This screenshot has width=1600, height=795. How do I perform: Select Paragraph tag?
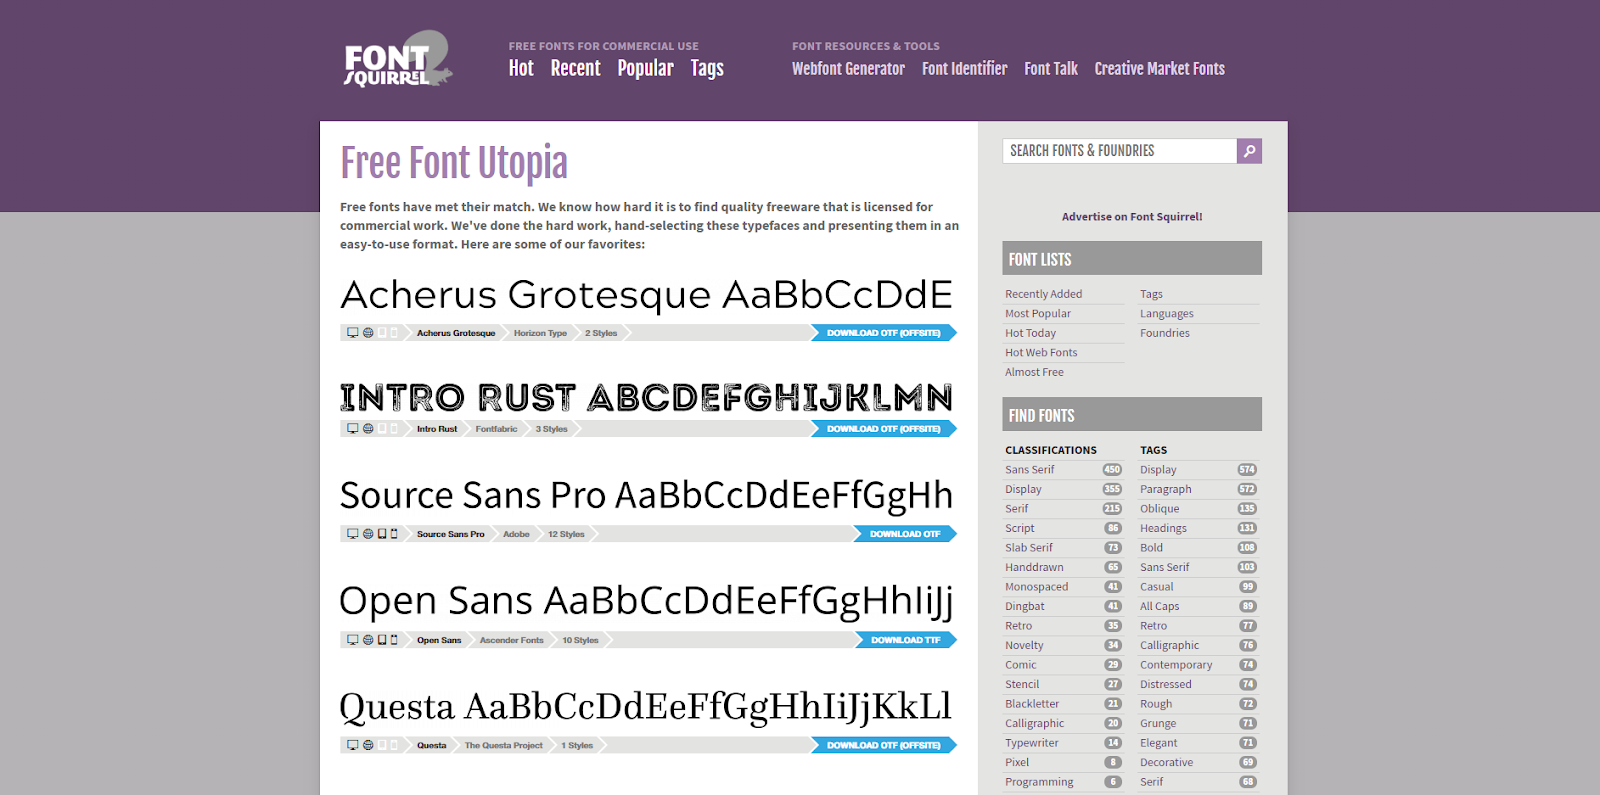tap(1166, 490)
